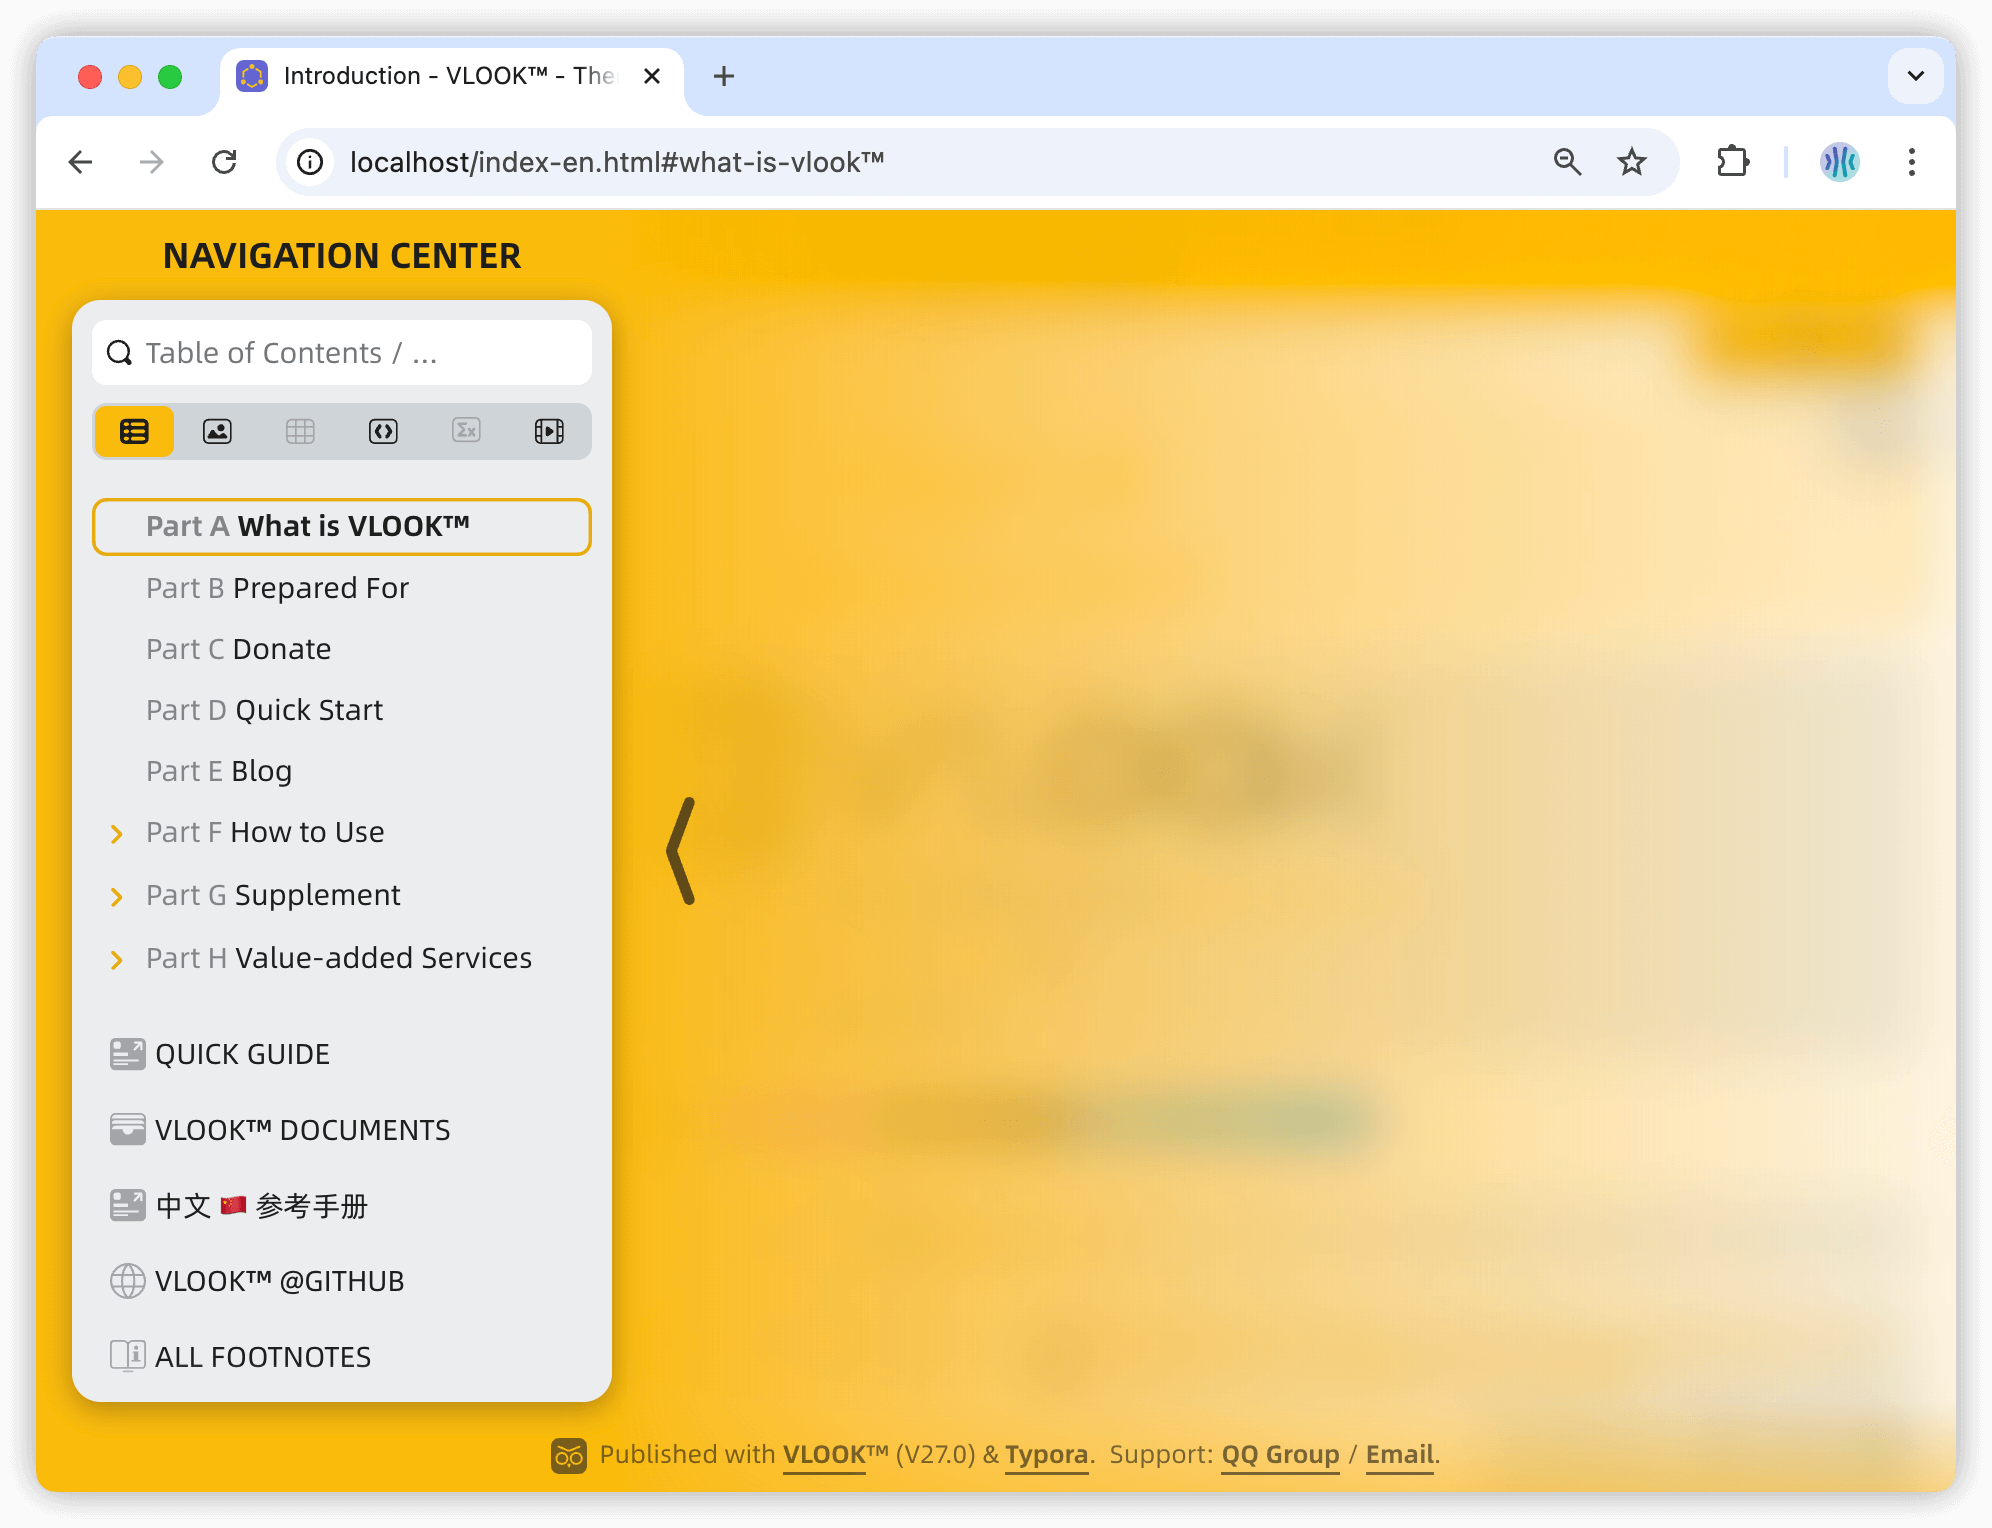1992x1528 pixels.
Task: Collapse navigation center with left chevron handle
Action: [682, 851]
